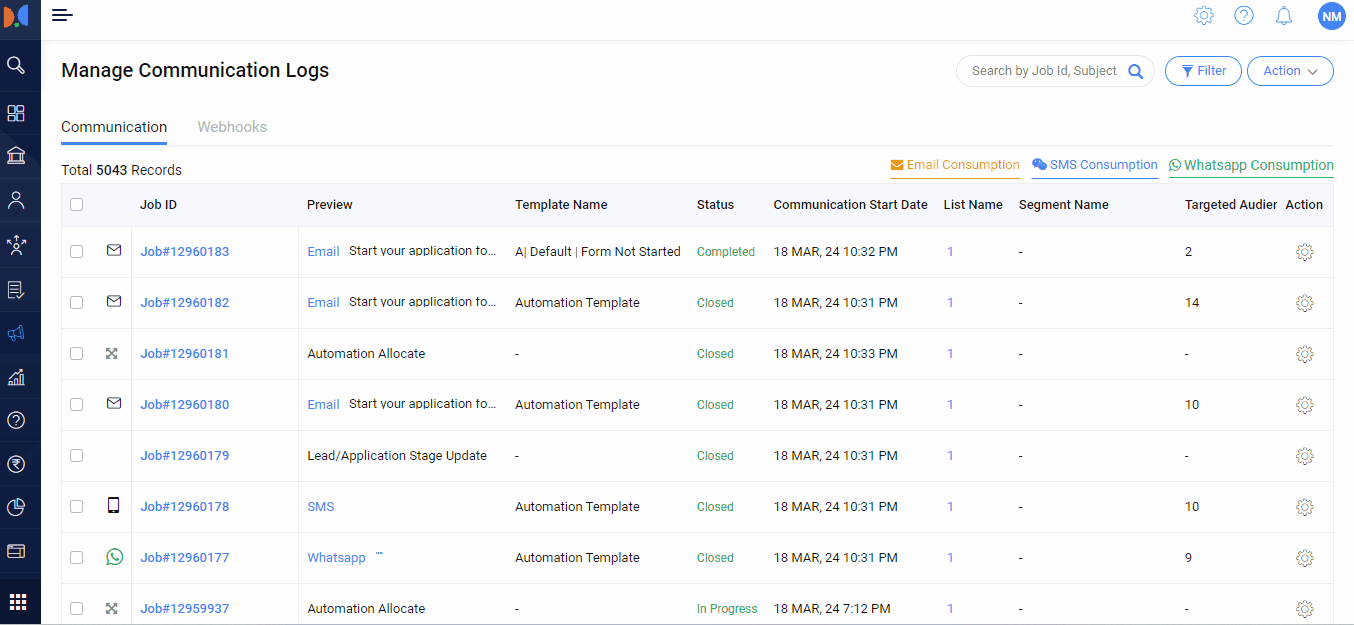Image resolution: width=1354 pixels, height=625 pixels.
Task: Open the NM user avatar
Action: (x=1331, y=16)
